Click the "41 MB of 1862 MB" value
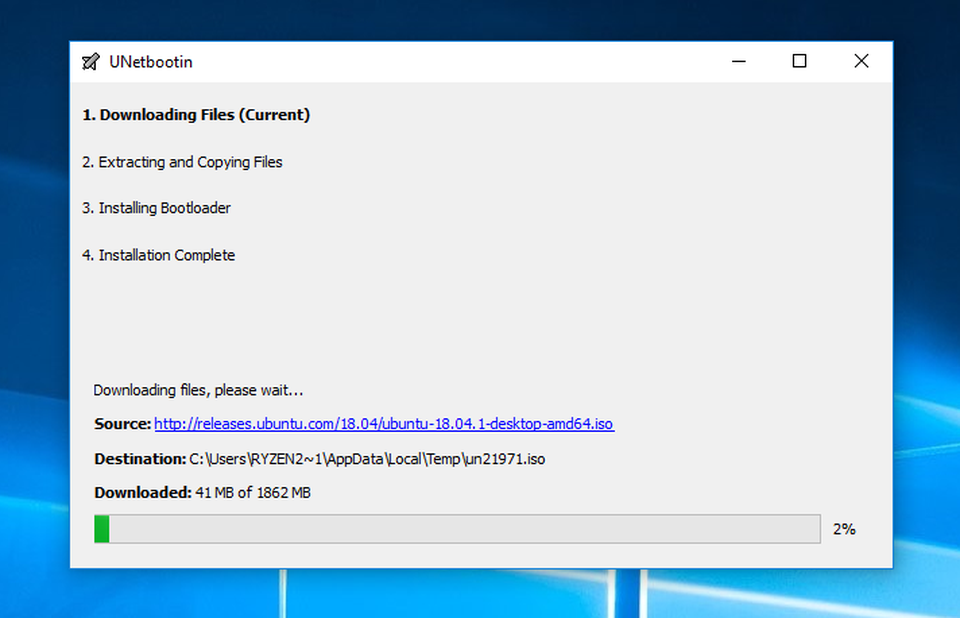Image resolution: width=960 pixels, height=618 pixels. 253,492
